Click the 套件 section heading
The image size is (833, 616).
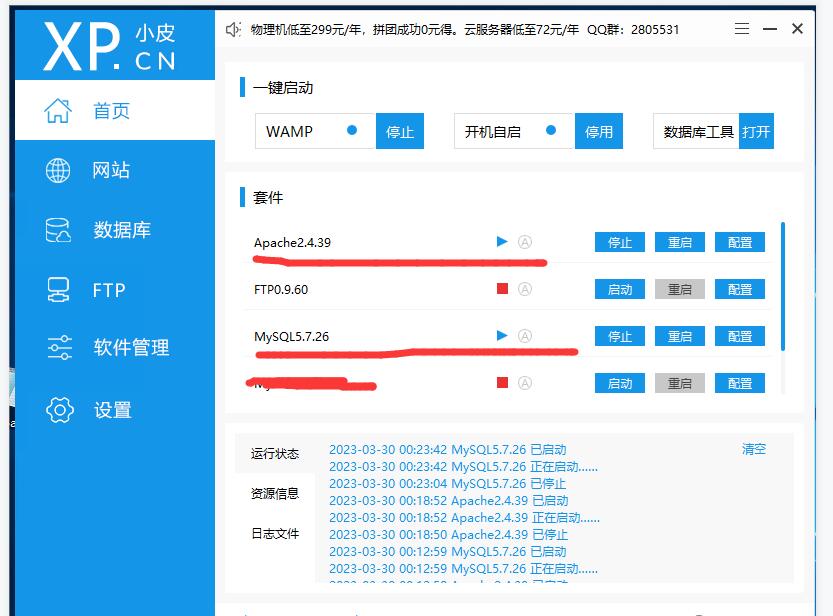coord(268,198)
